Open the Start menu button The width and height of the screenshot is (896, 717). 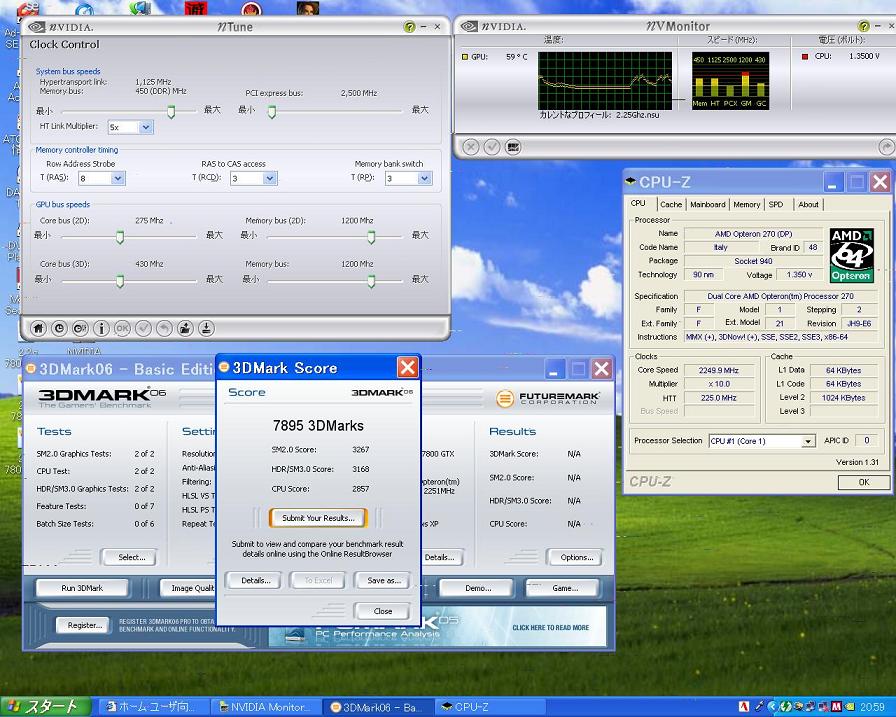45,707
